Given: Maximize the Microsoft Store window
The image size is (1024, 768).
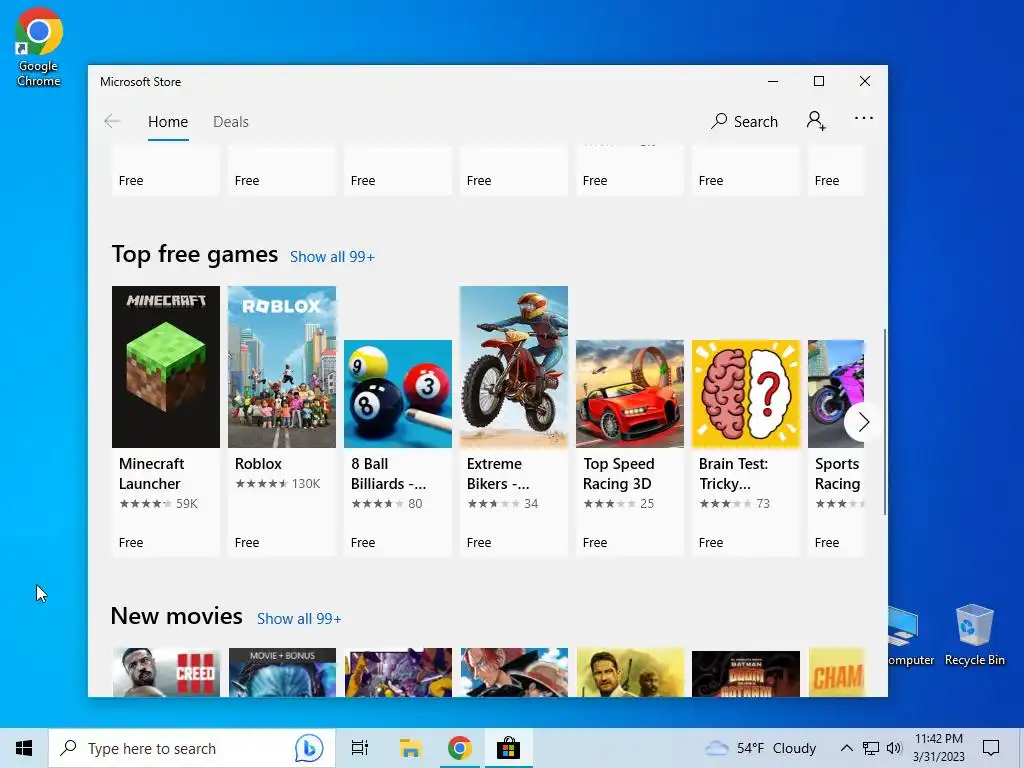Looking at the screenshot, I should click(x=819, y=81).
